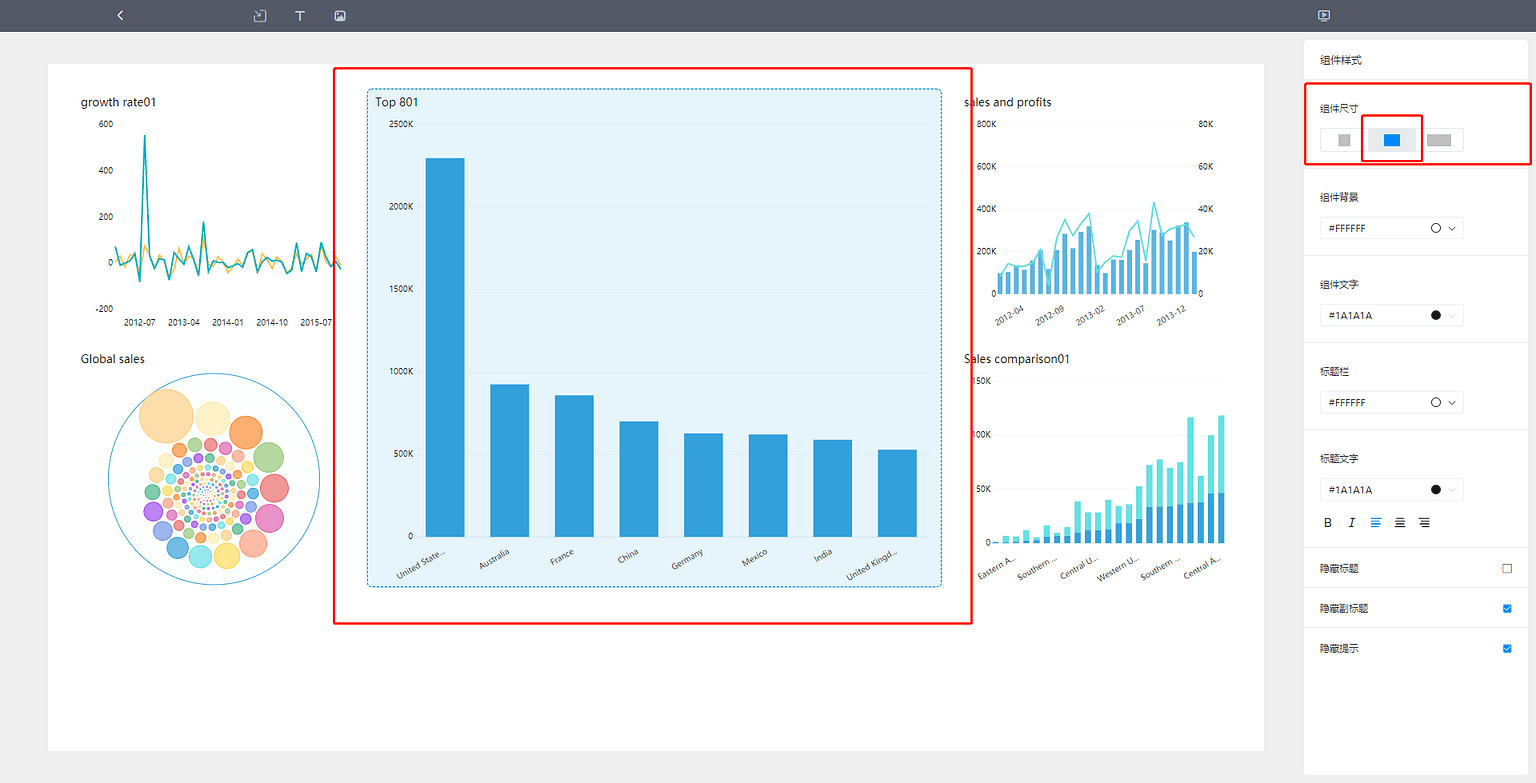Click the 'Global sales' chart title
Viewport: 1536px width, 783px height.
pyautogui.click(x=113, y=359)
